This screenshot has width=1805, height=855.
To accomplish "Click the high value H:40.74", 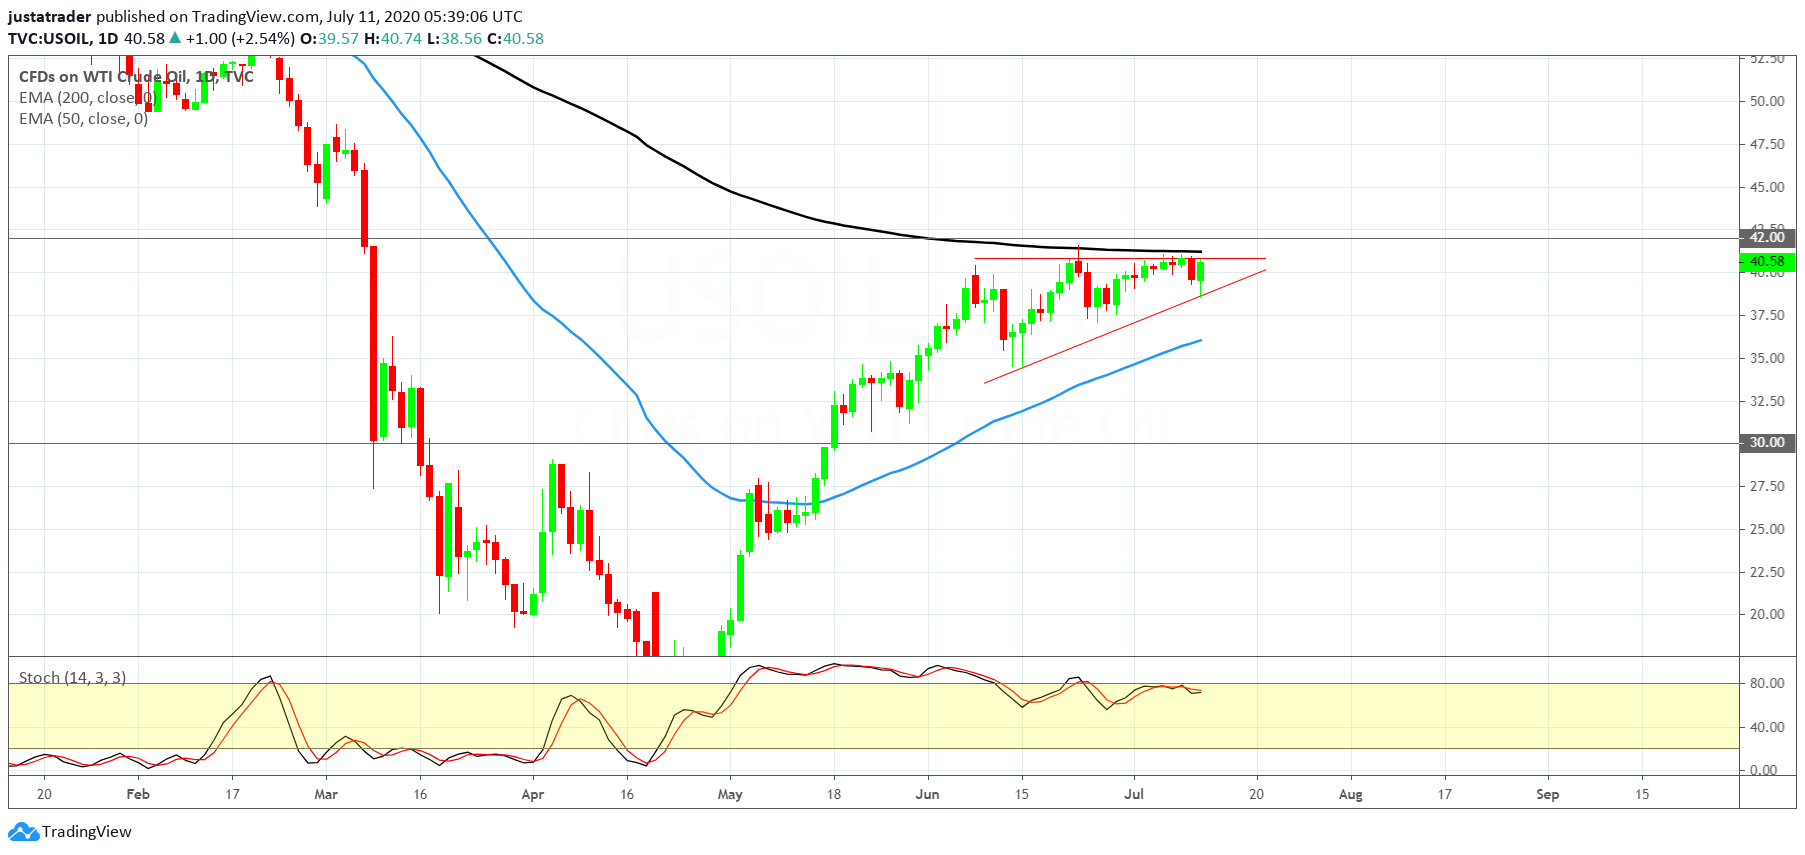I will (393, 39).
